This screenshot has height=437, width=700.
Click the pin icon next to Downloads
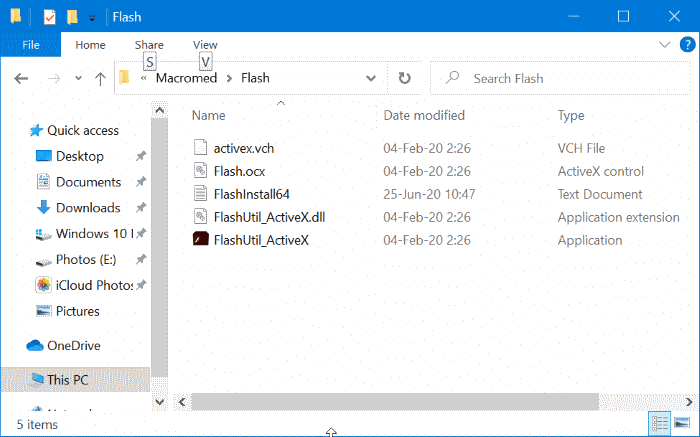(x=141, y=208)
